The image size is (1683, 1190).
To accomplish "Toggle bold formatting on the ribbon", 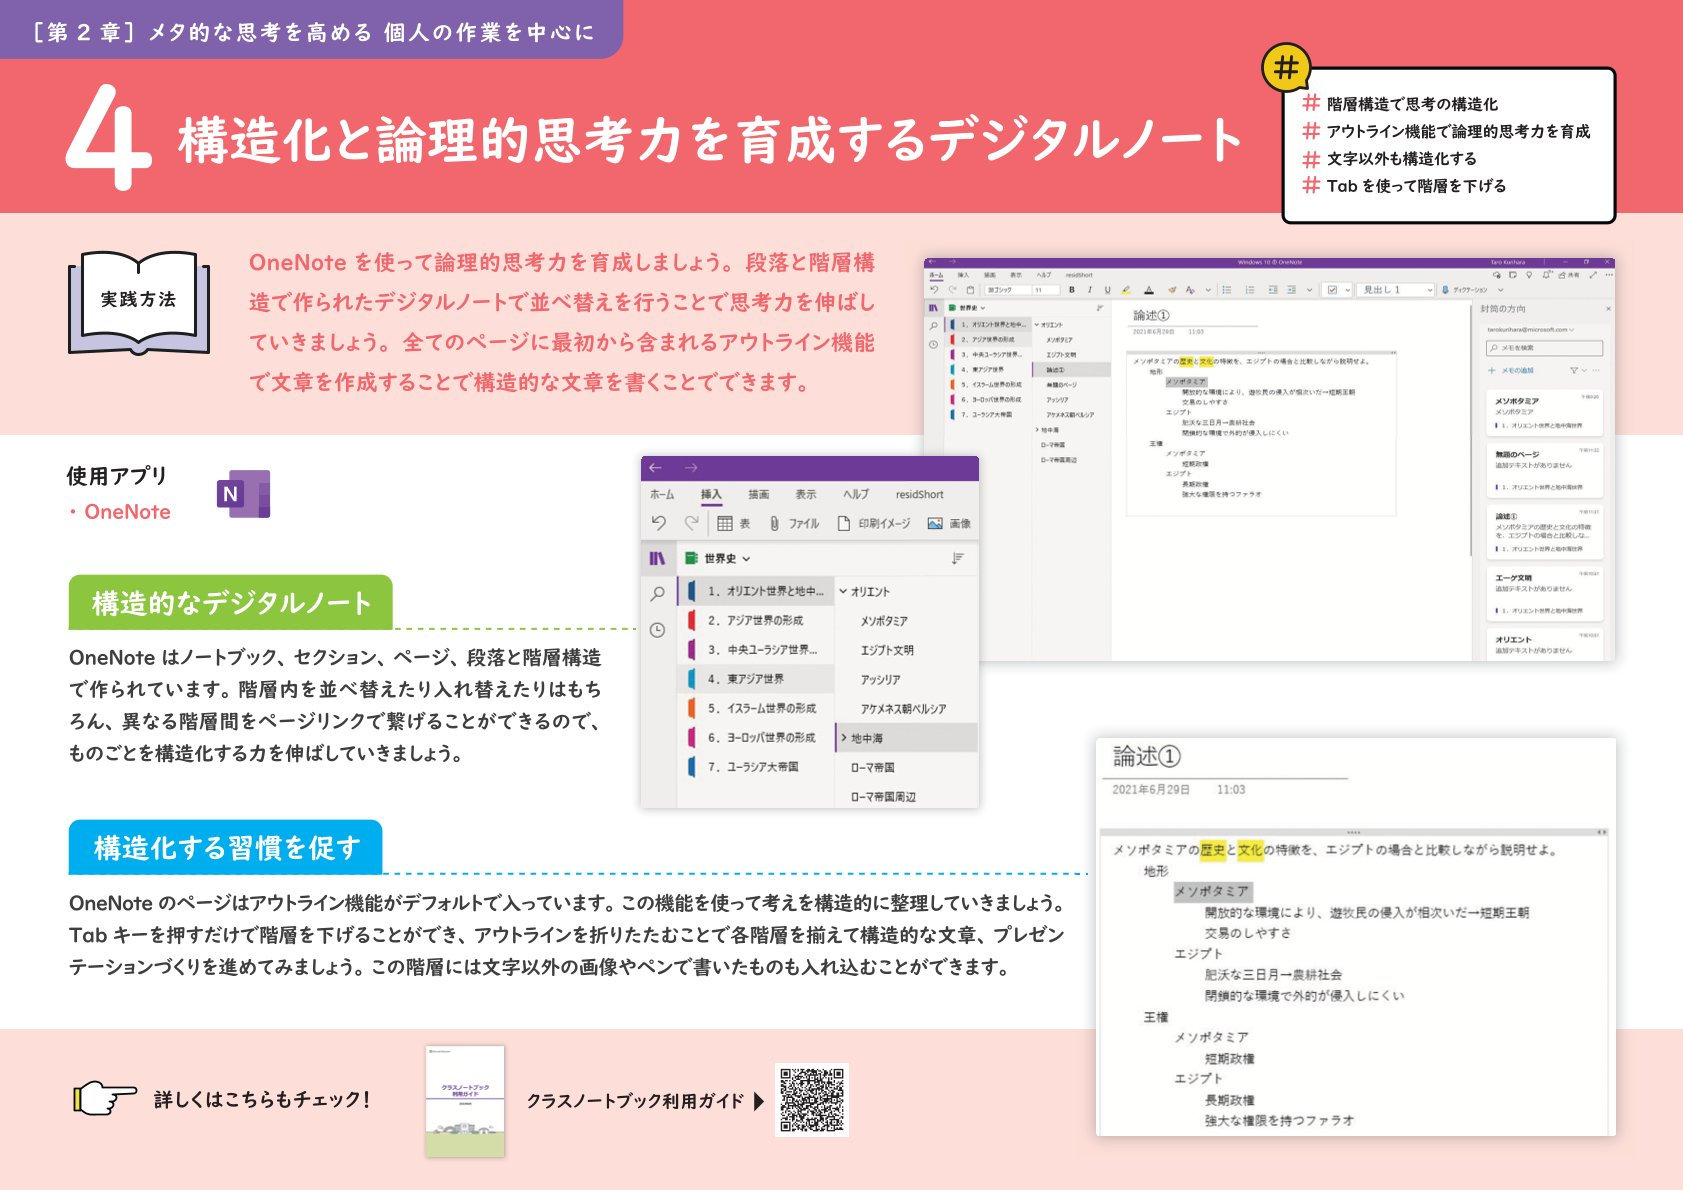I will (x=1072, y=290).
